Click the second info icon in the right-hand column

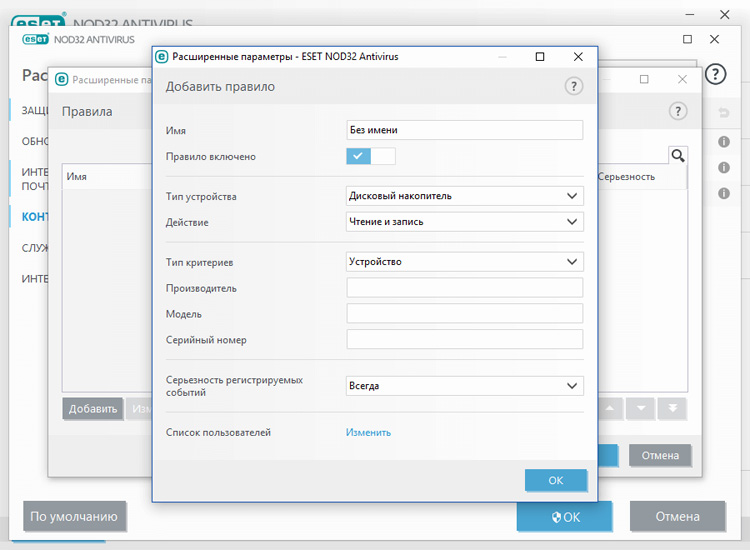click(724, 167)
